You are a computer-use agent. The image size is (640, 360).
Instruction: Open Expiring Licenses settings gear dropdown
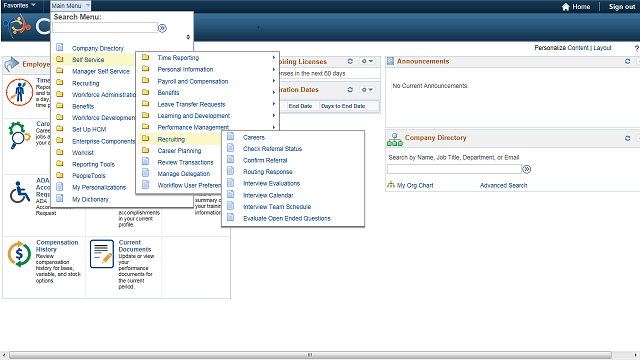pyautogui.click(x=367, y=61)
